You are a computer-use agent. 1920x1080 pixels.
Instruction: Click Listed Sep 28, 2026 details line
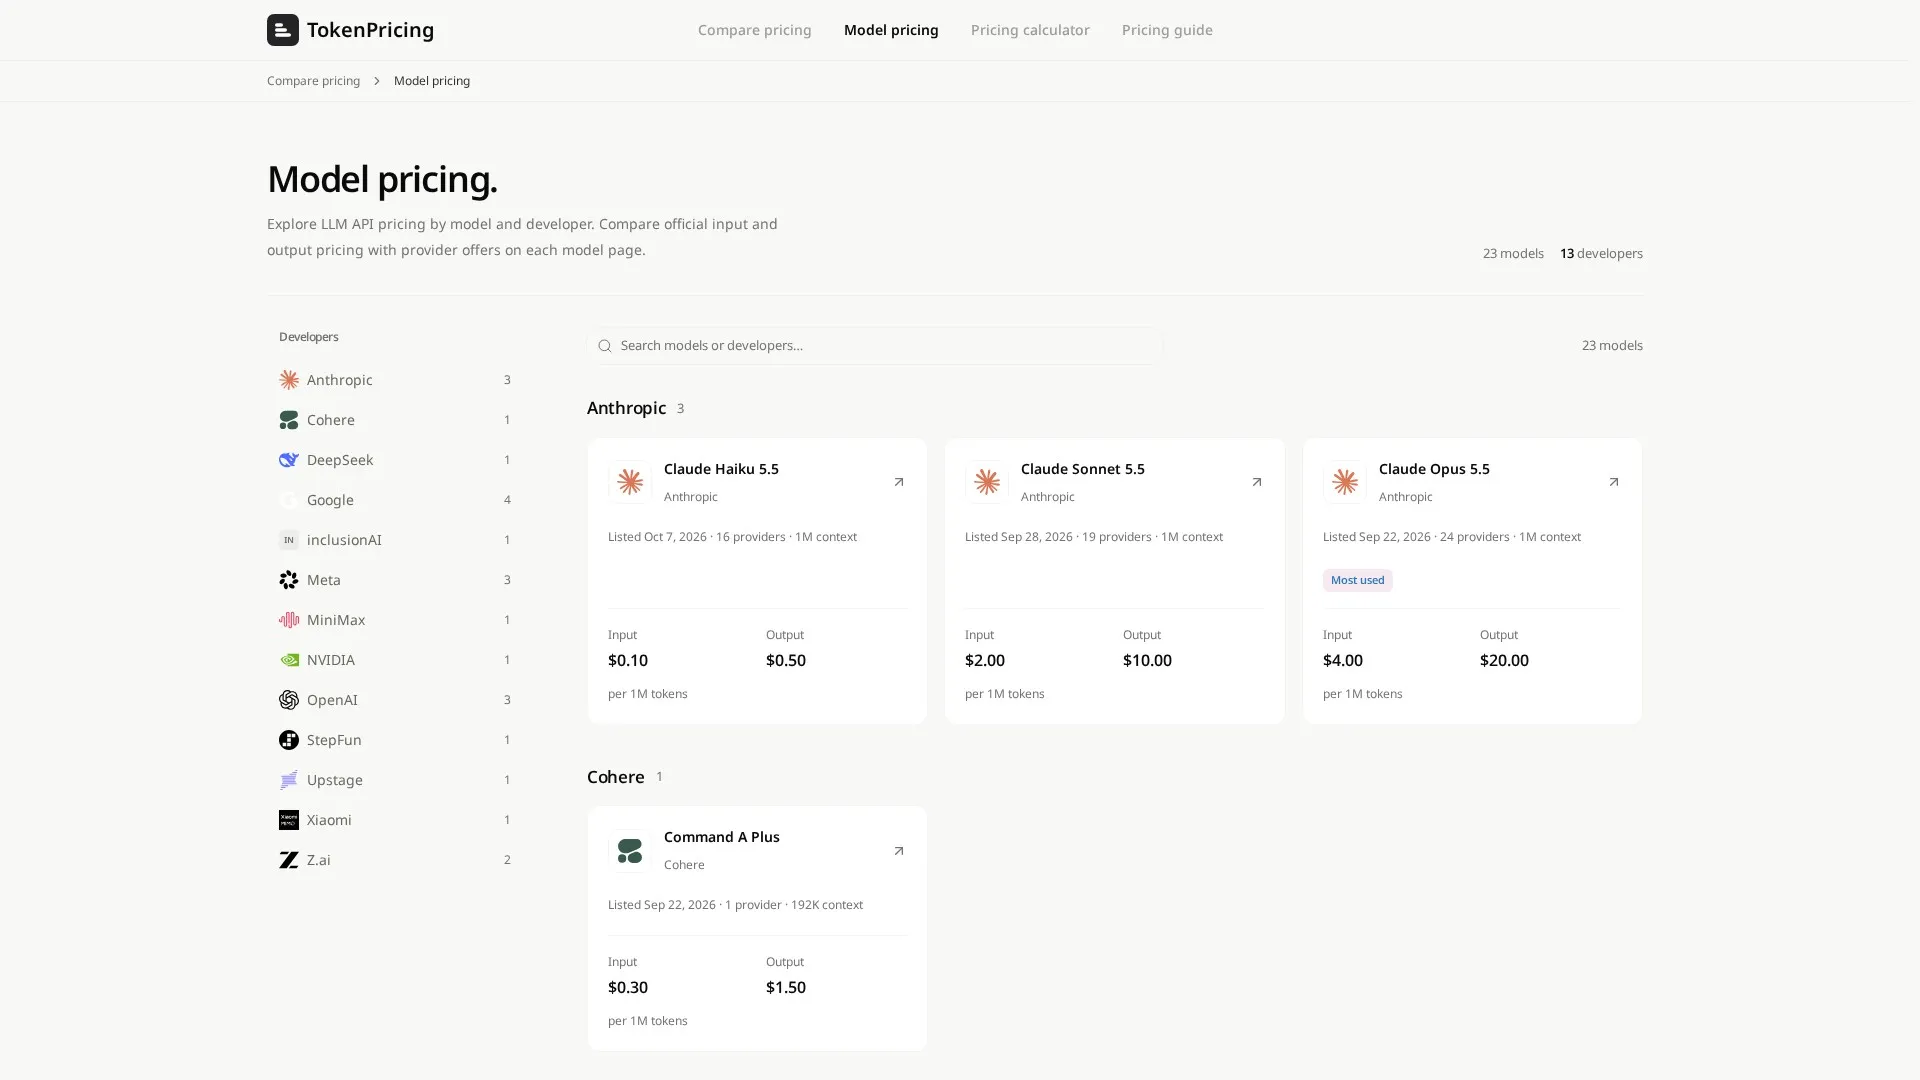point(1093,537)
